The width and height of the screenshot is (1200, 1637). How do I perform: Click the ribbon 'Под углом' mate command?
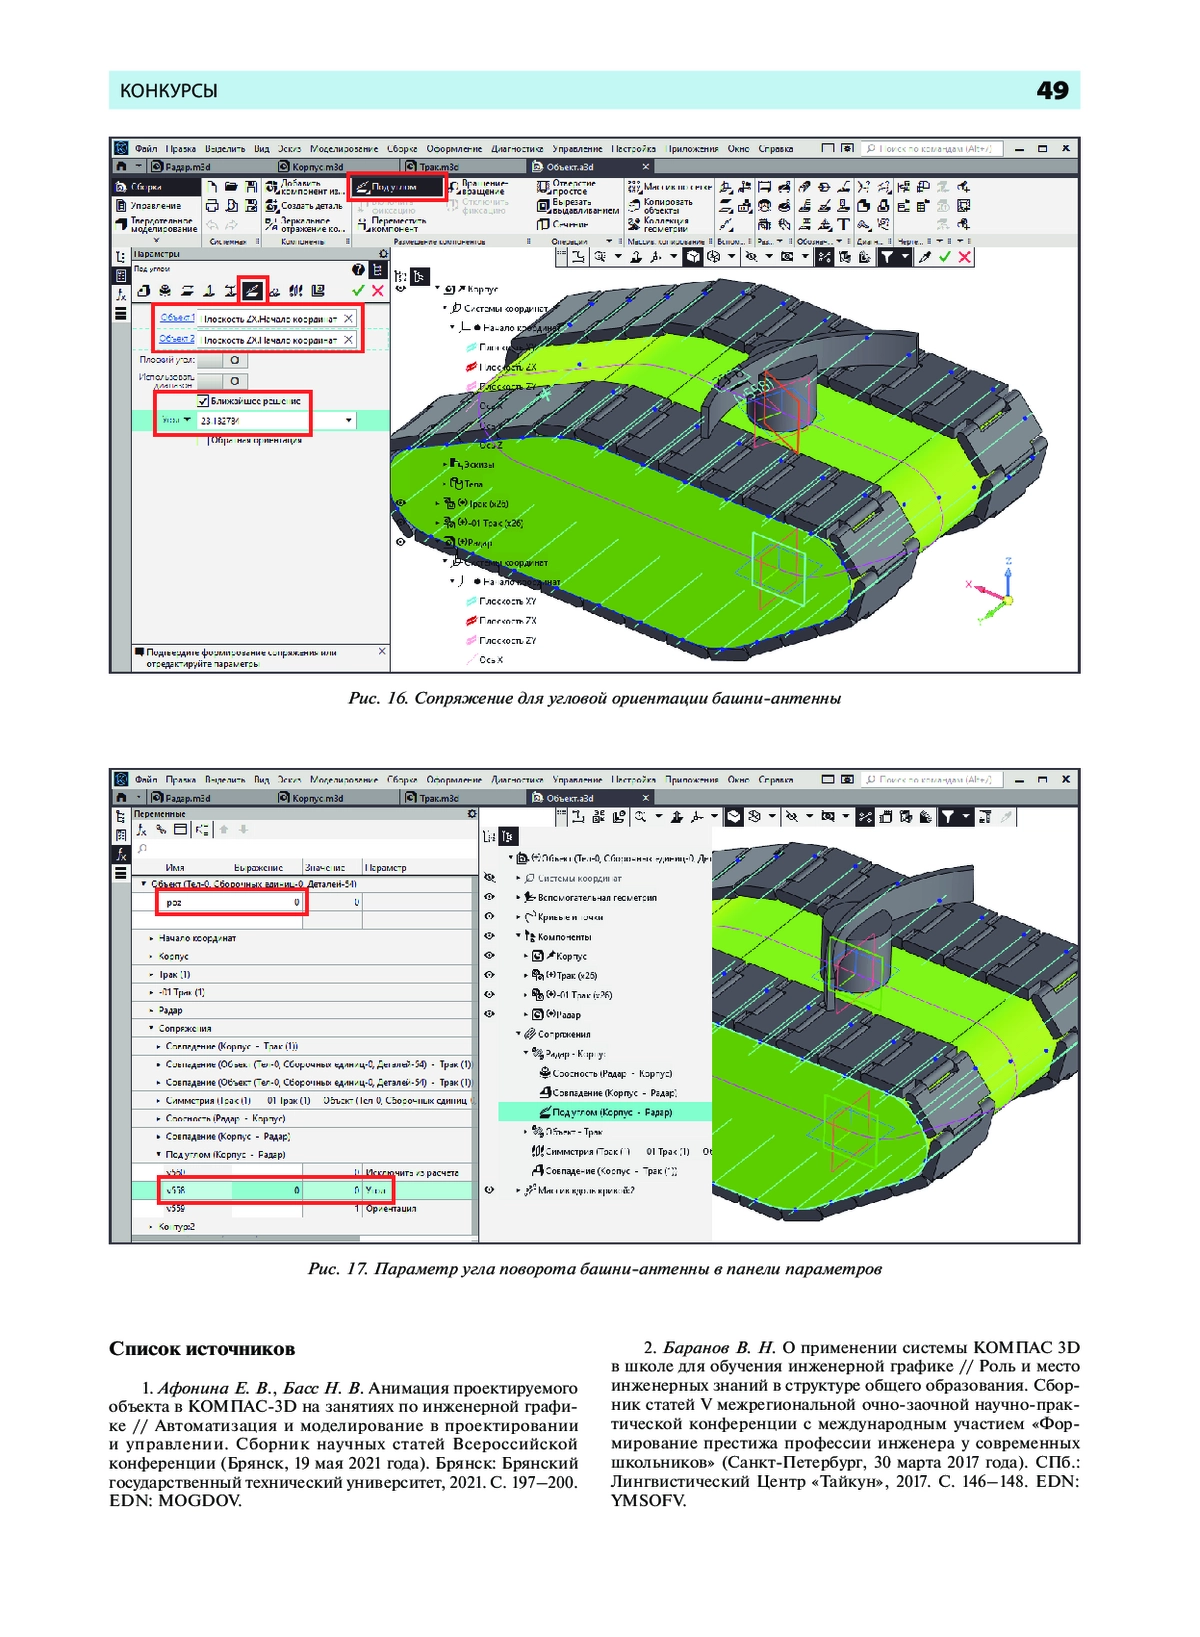coord(397,187)
